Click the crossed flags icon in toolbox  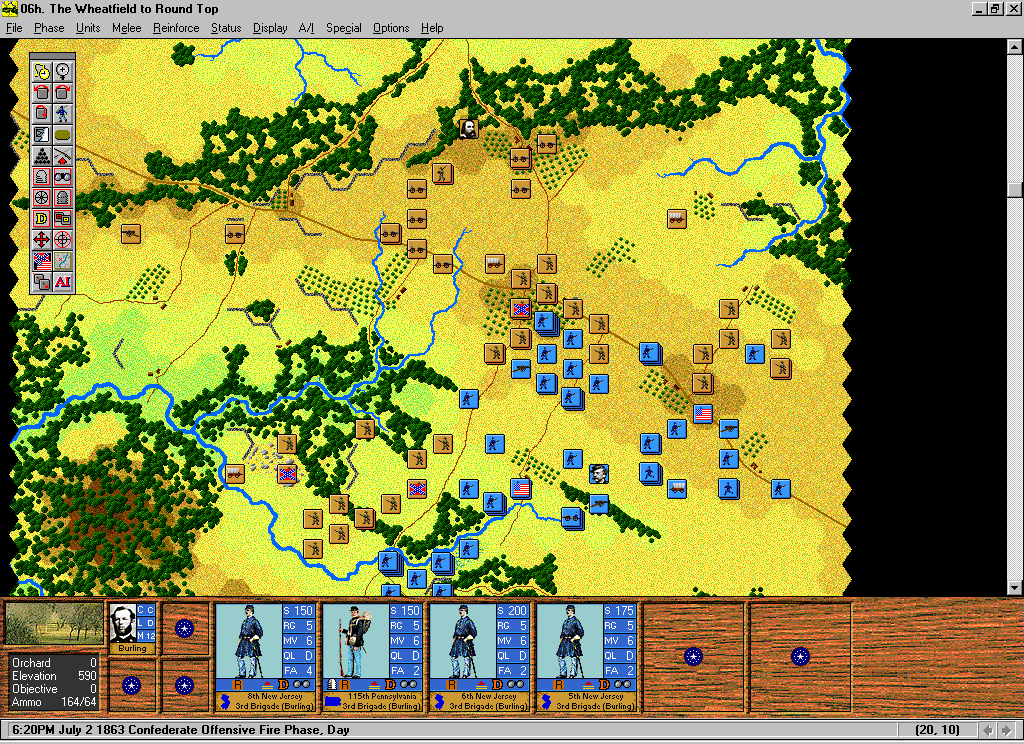pyautogui.click(x=41, y=261)
